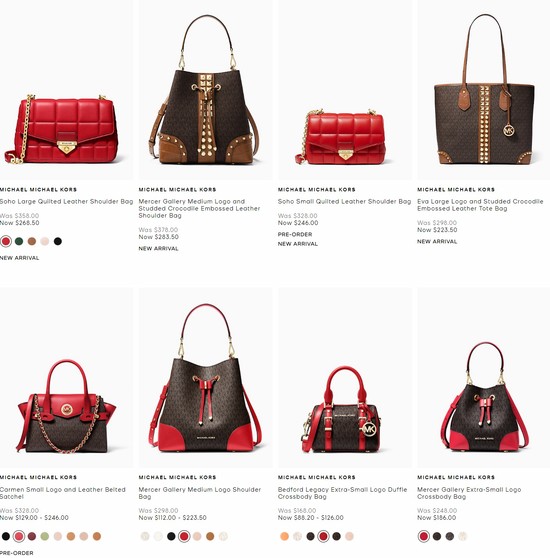View the Carmen Small belted satchel image
This screenshot has width=550, height=558.
[x=66, y=407]
